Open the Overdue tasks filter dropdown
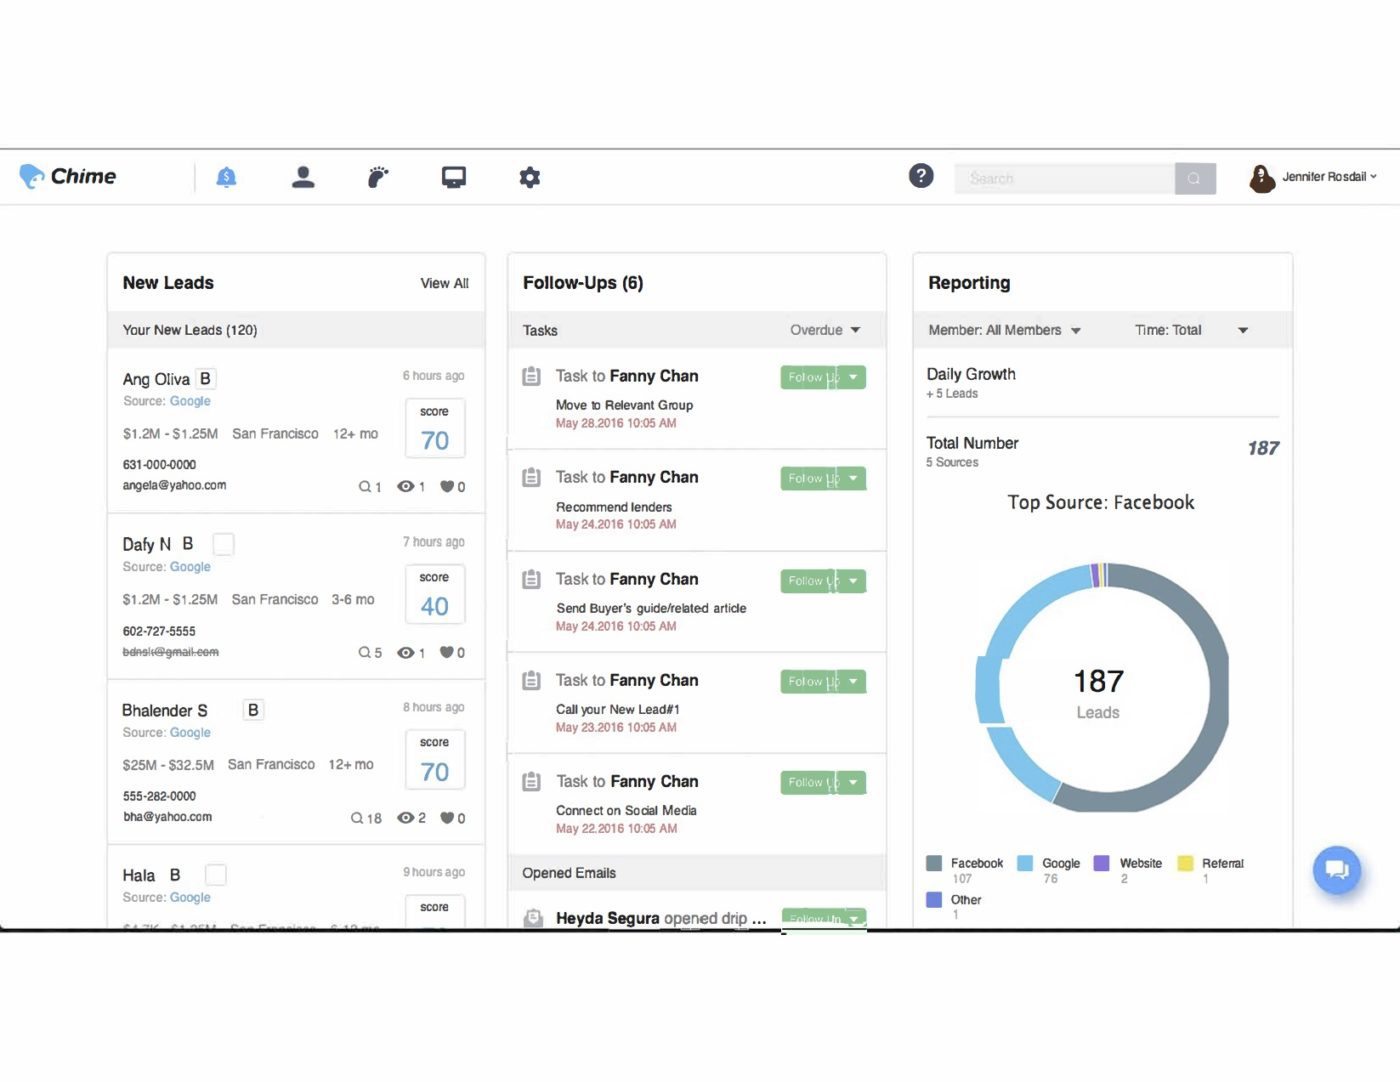Viewport: 1400px width, 1082px height. [x=824, y=329]
